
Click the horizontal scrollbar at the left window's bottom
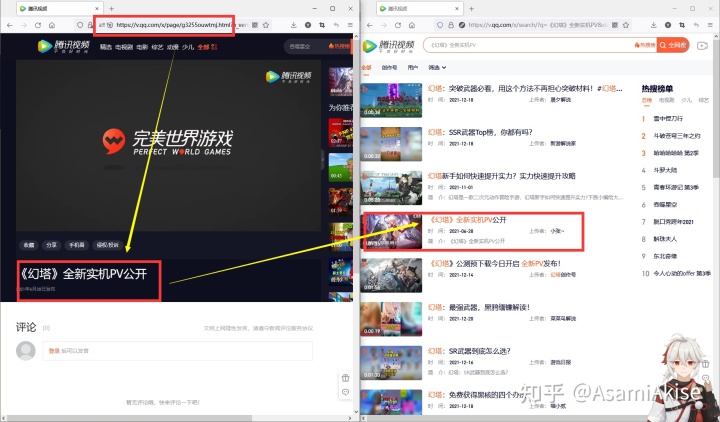click(129, 418)
